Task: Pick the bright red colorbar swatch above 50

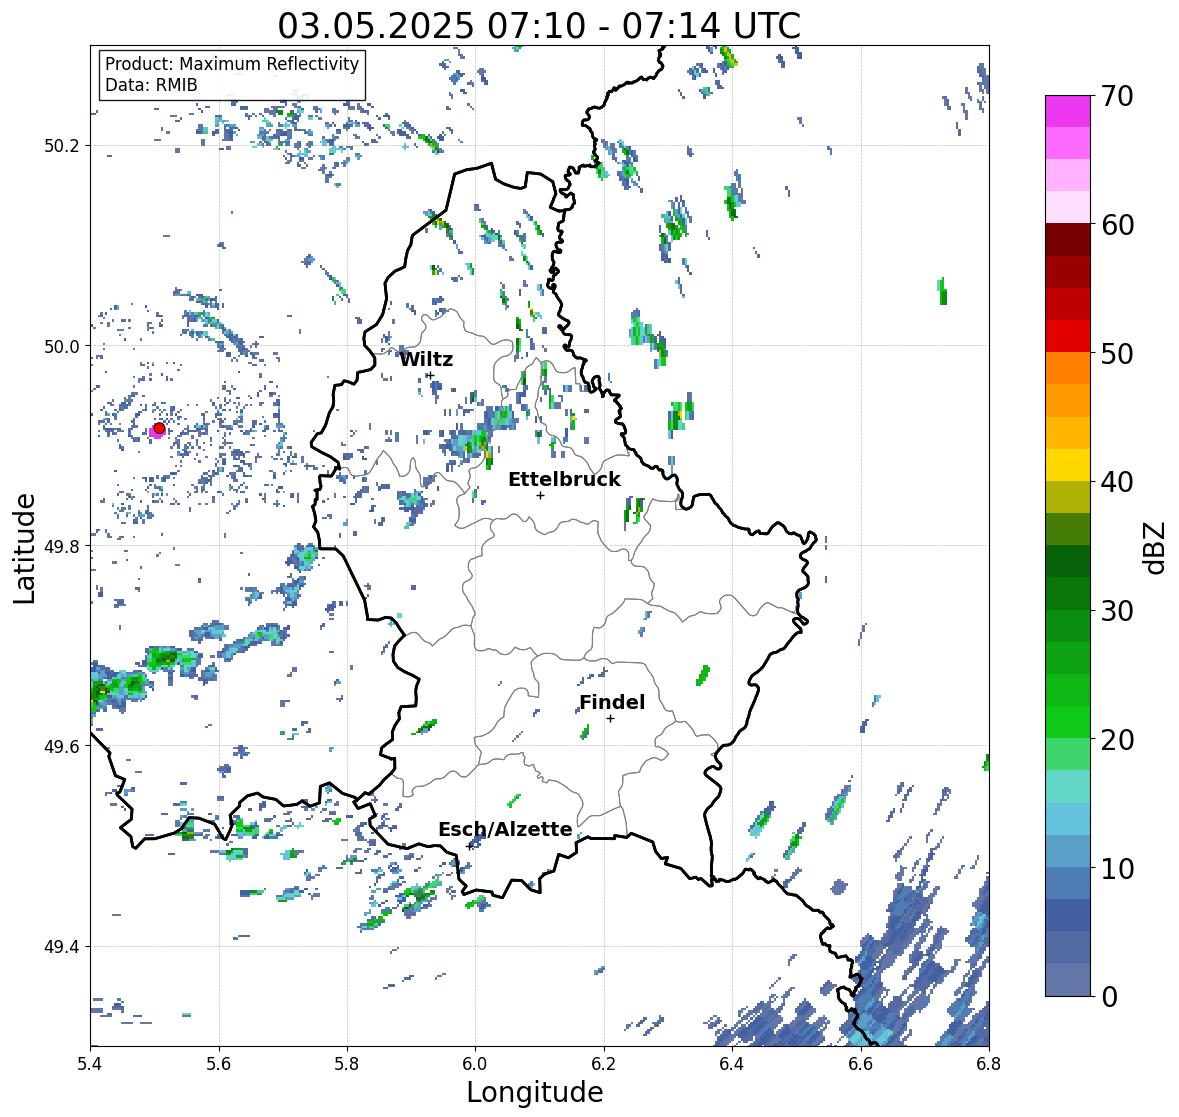Action: pyautogui.click(x=1068, y=336)
